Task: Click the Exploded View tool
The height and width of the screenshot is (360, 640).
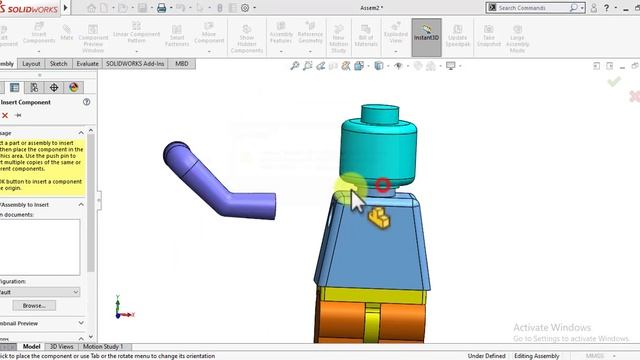Action: coord(396,33)
